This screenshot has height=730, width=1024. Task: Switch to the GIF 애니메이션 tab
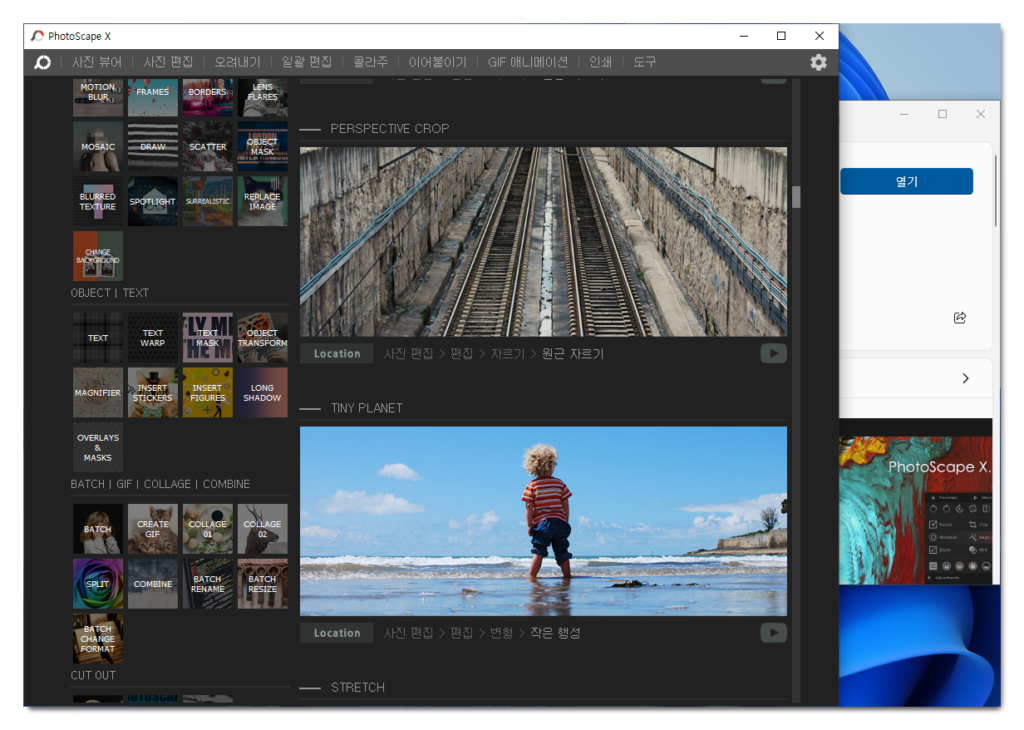528,62
